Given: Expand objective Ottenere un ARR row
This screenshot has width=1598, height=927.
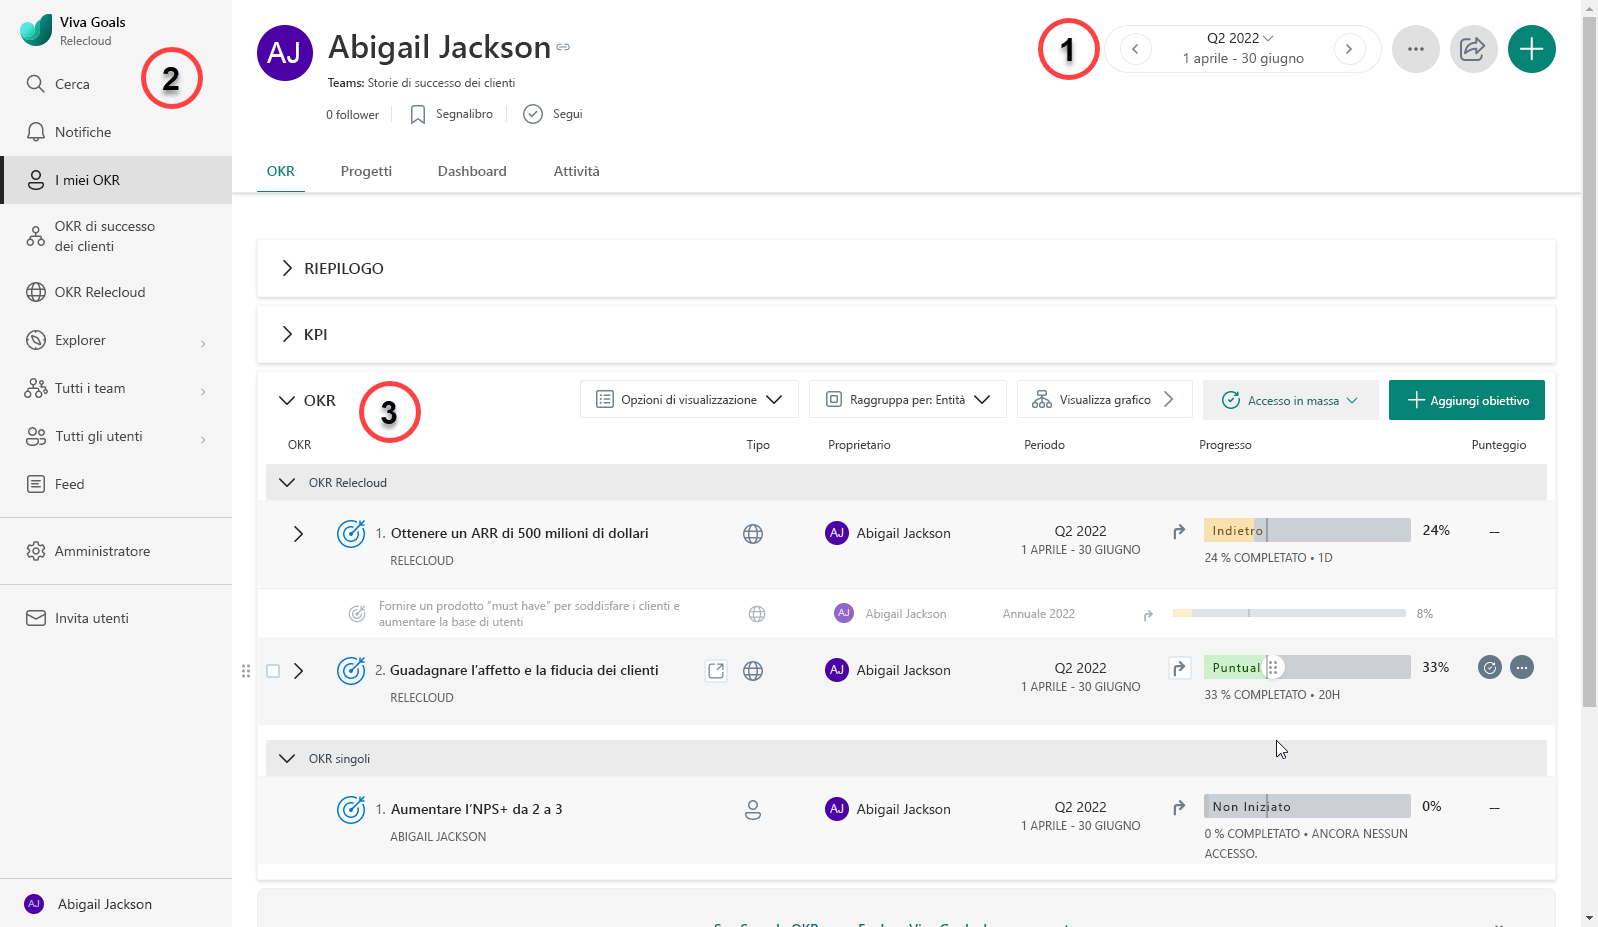Looking at the screenshot, I should coord(298,534).
